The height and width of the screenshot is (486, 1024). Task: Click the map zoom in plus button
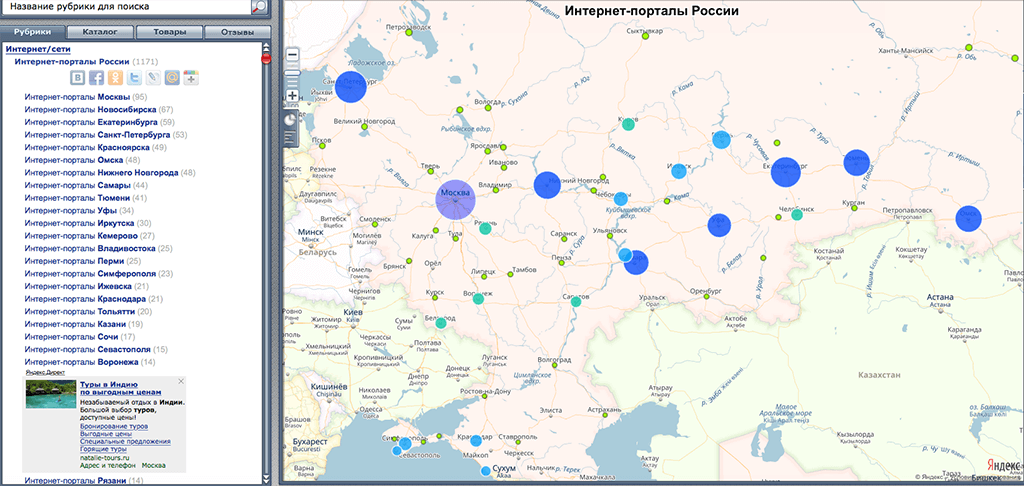click(293, 97)
